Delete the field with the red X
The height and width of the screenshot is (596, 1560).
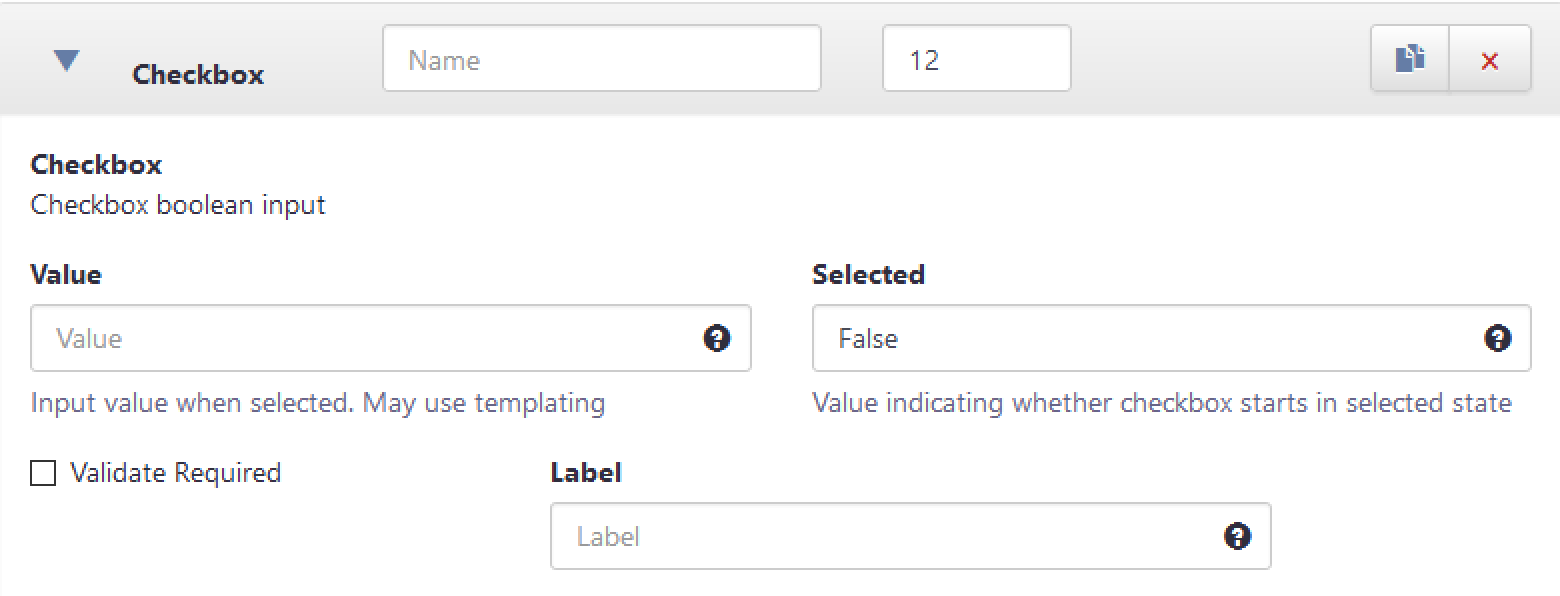1490,59
